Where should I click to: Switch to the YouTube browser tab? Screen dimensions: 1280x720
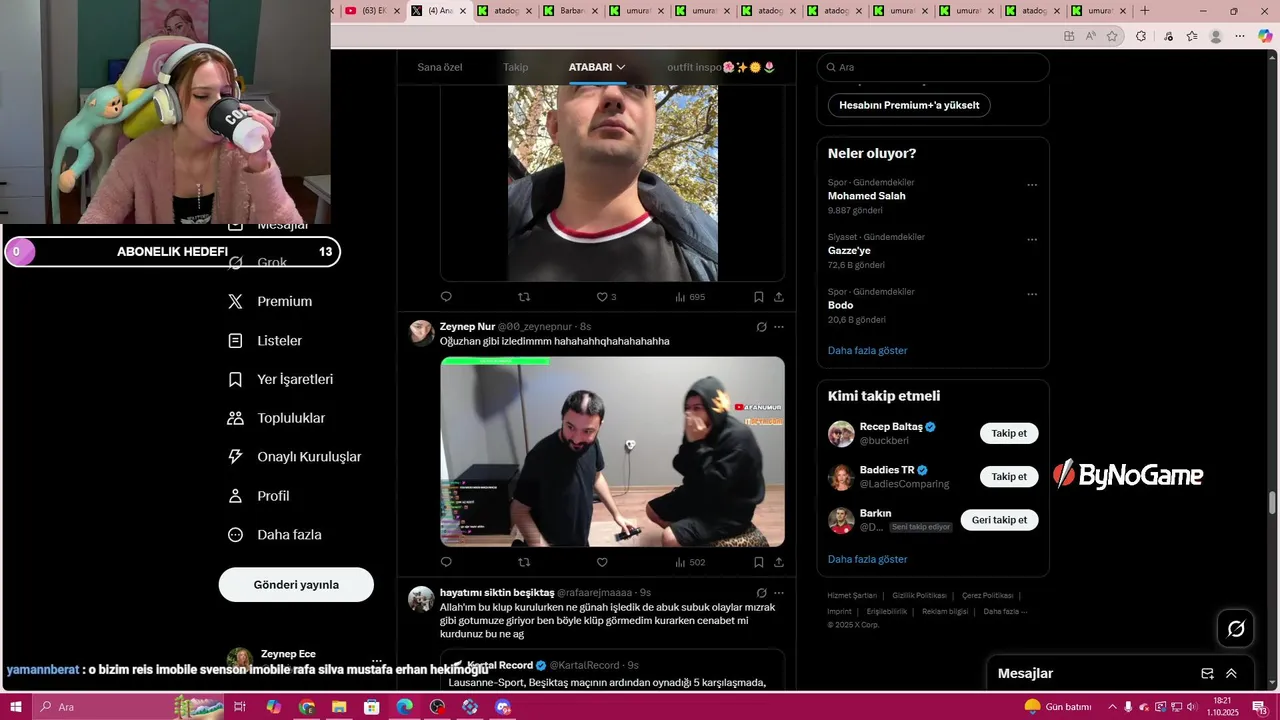tap(372, 11)
